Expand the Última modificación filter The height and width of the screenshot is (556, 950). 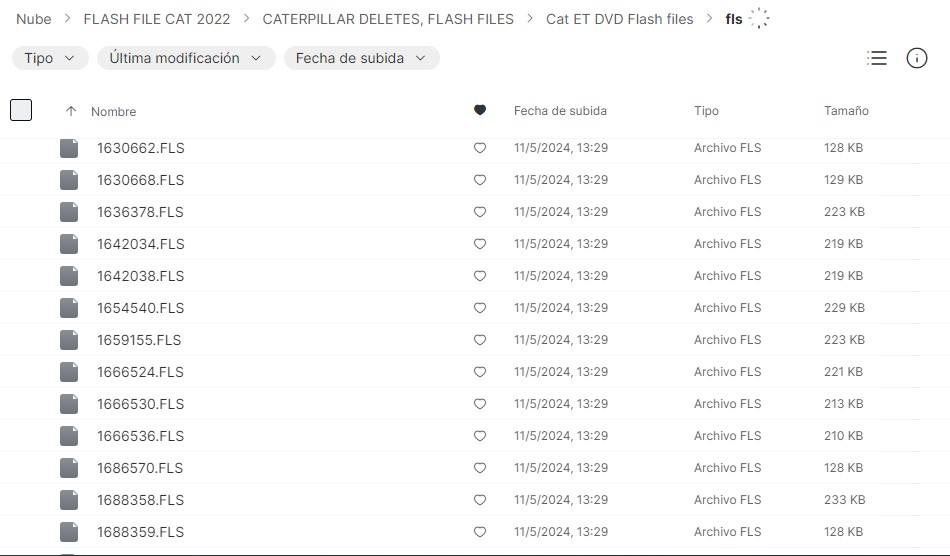[x=186, y=58]
